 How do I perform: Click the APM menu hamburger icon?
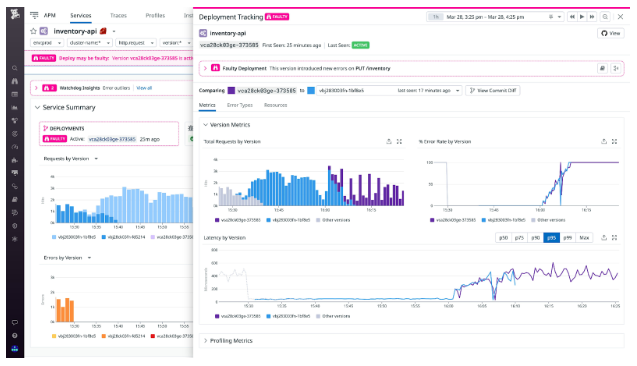pyautogui.click(x=34, y=15)
